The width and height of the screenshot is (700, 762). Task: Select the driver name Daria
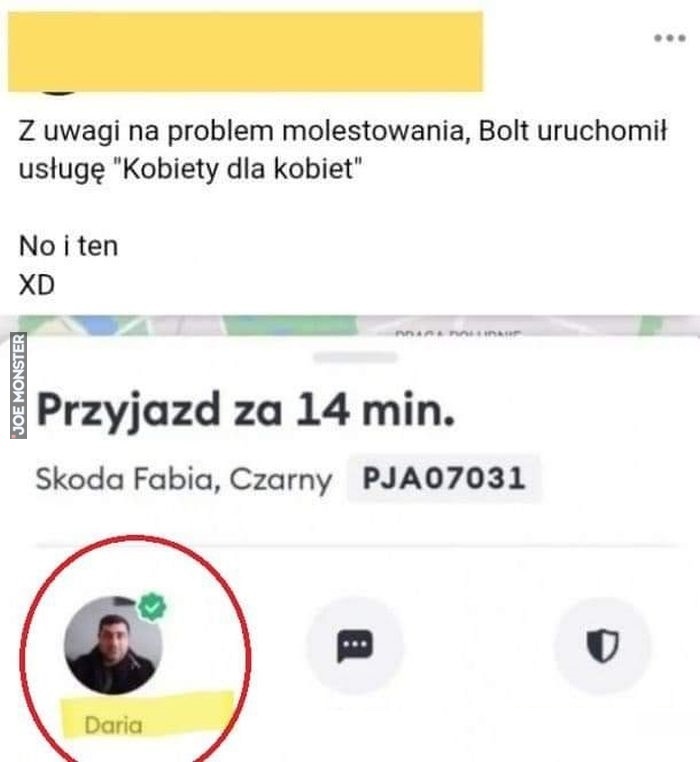[113, 726]
